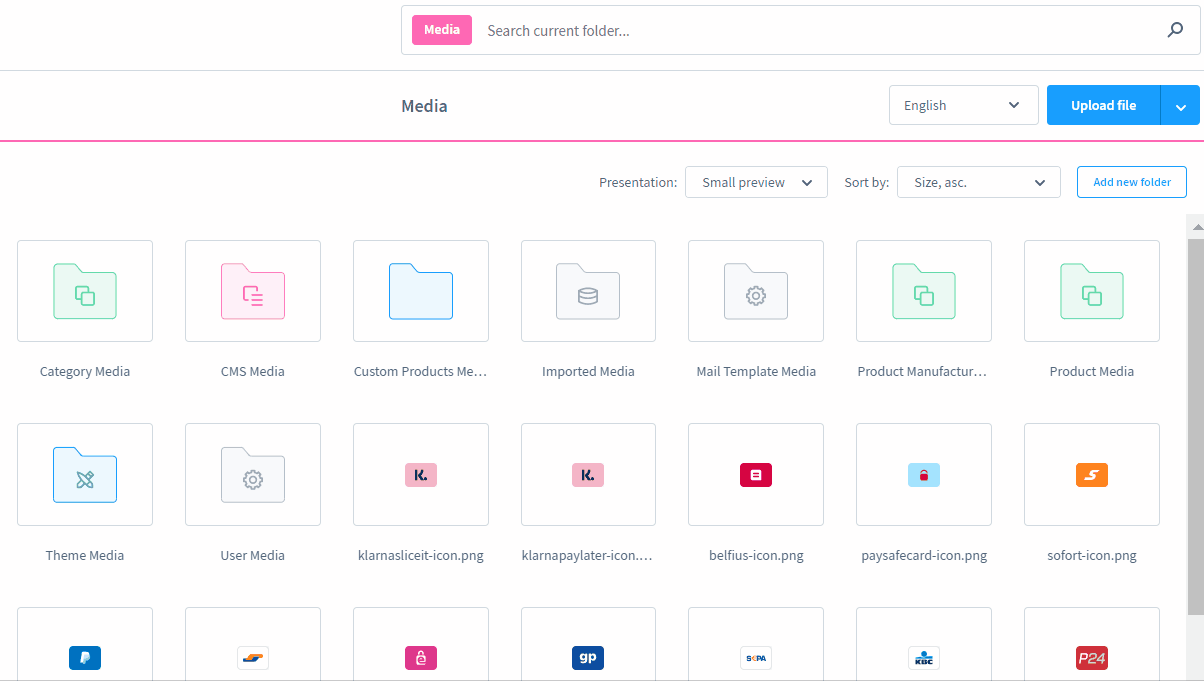Select the blue-orange striped logo image

point(253,644)
